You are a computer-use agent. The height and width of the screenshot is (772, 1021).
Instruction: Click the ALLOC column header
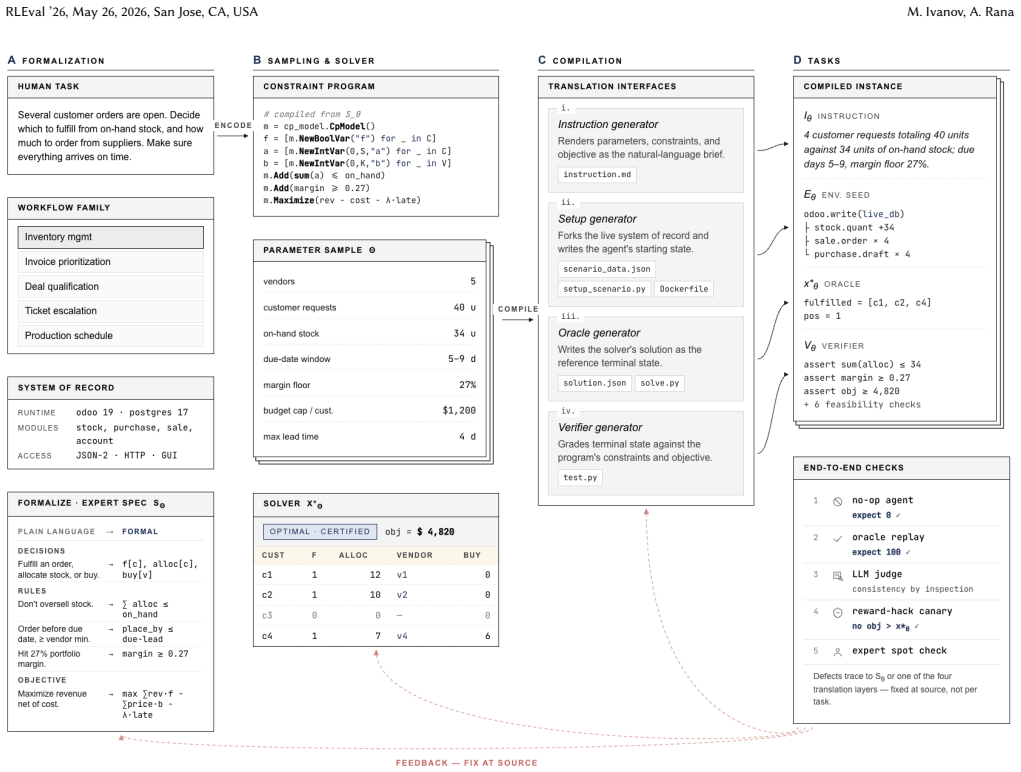pos(353,555)
